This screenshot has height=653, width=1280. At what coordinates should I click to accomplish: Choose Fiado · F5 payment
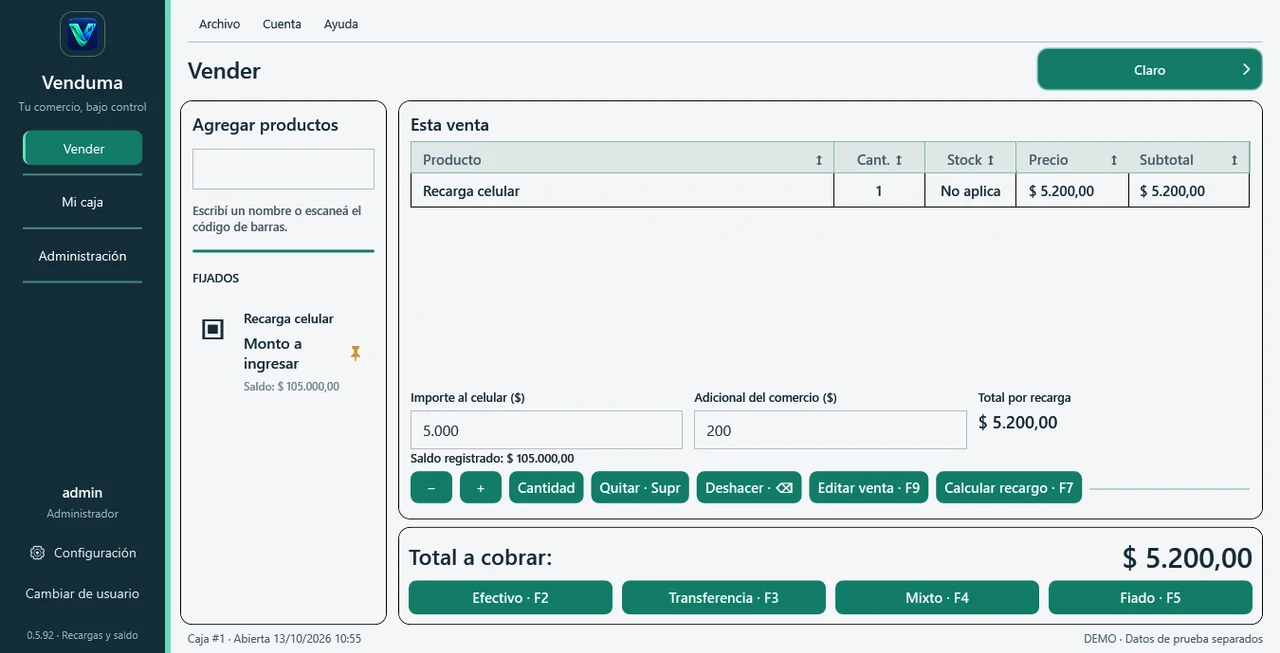tap(1150, 598)
